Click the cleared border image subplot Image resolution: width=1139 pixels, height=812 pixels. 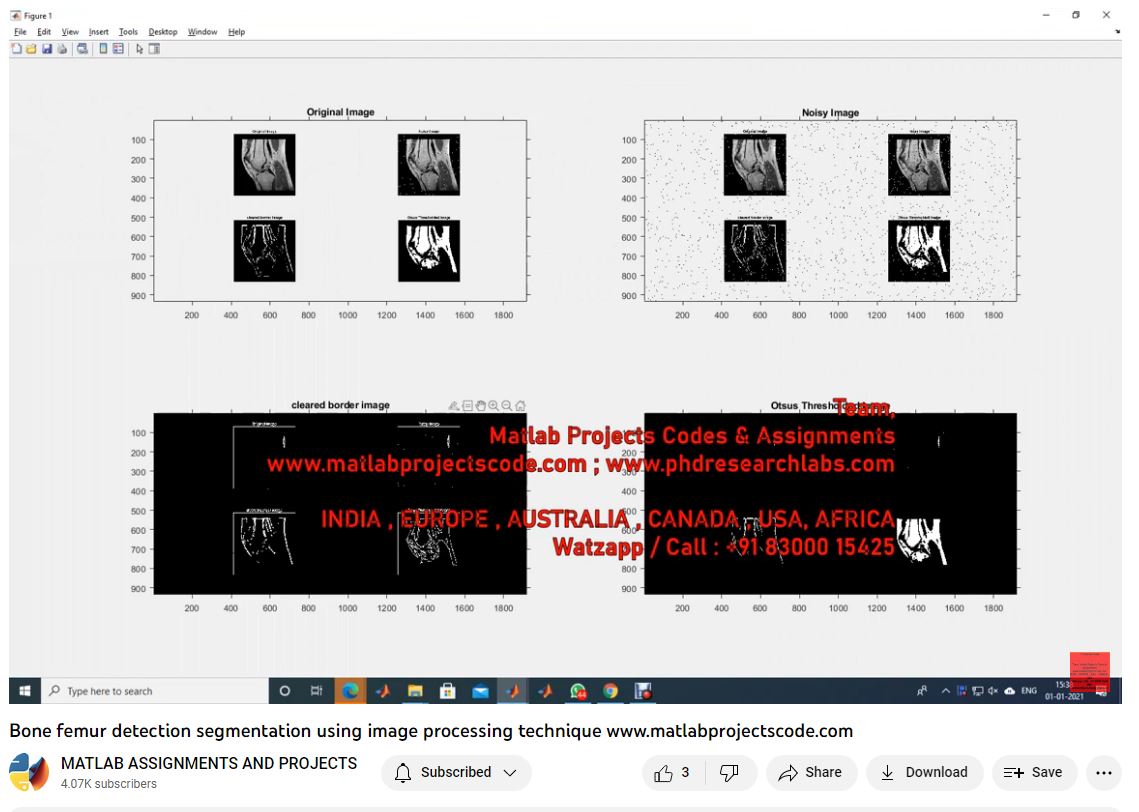(340, 503)
